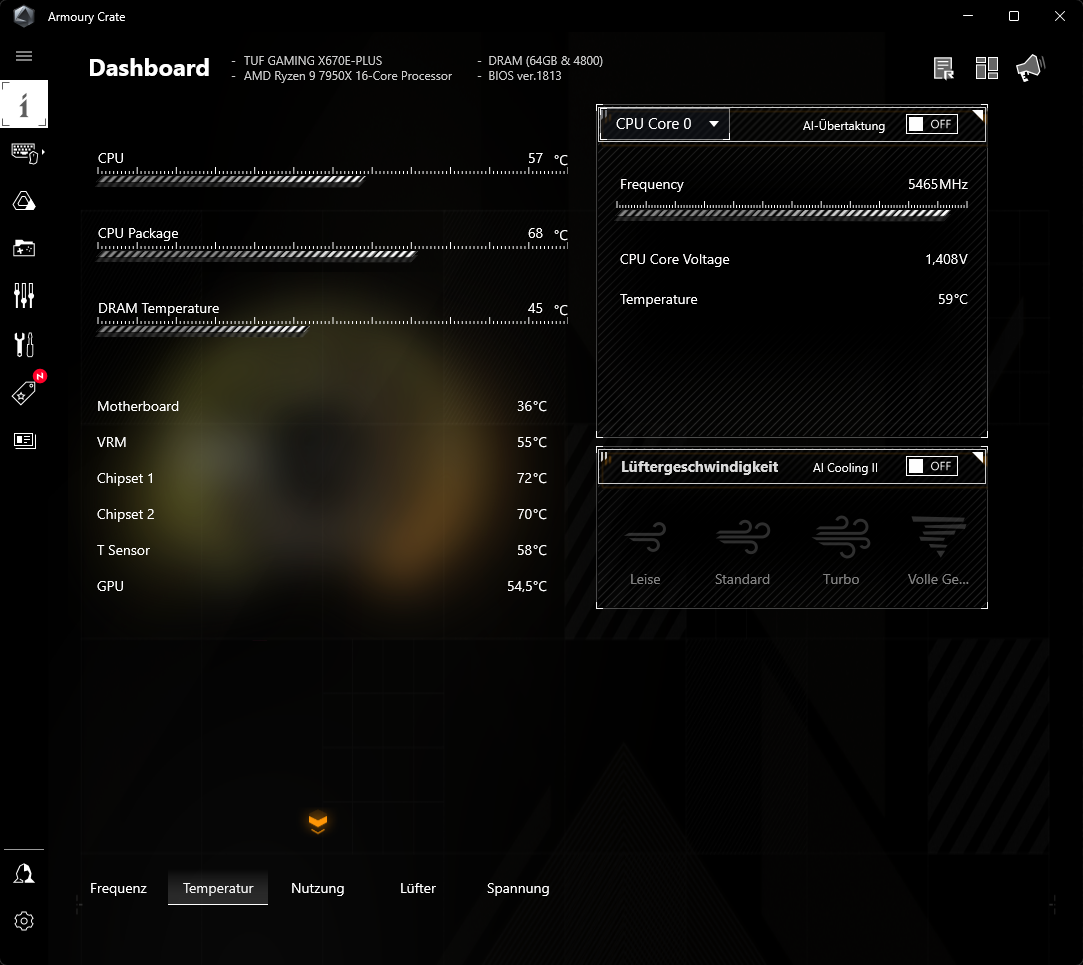
Task: Click the Chipset 2 70°C row
Action: [x=322, y=514]
